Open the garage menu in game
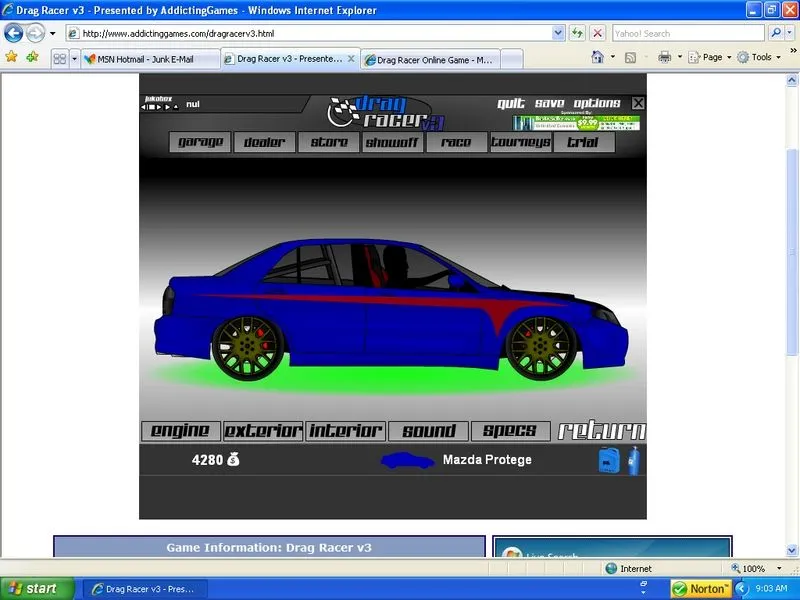Image resolution: width=800 pixels, height=600 pixels. click(x=201, y=142)
